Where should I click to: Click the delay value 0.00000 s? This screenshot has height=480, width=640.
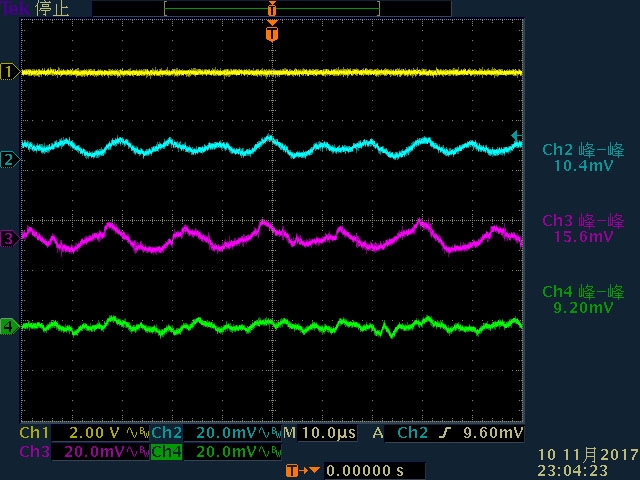pos(365,471)
